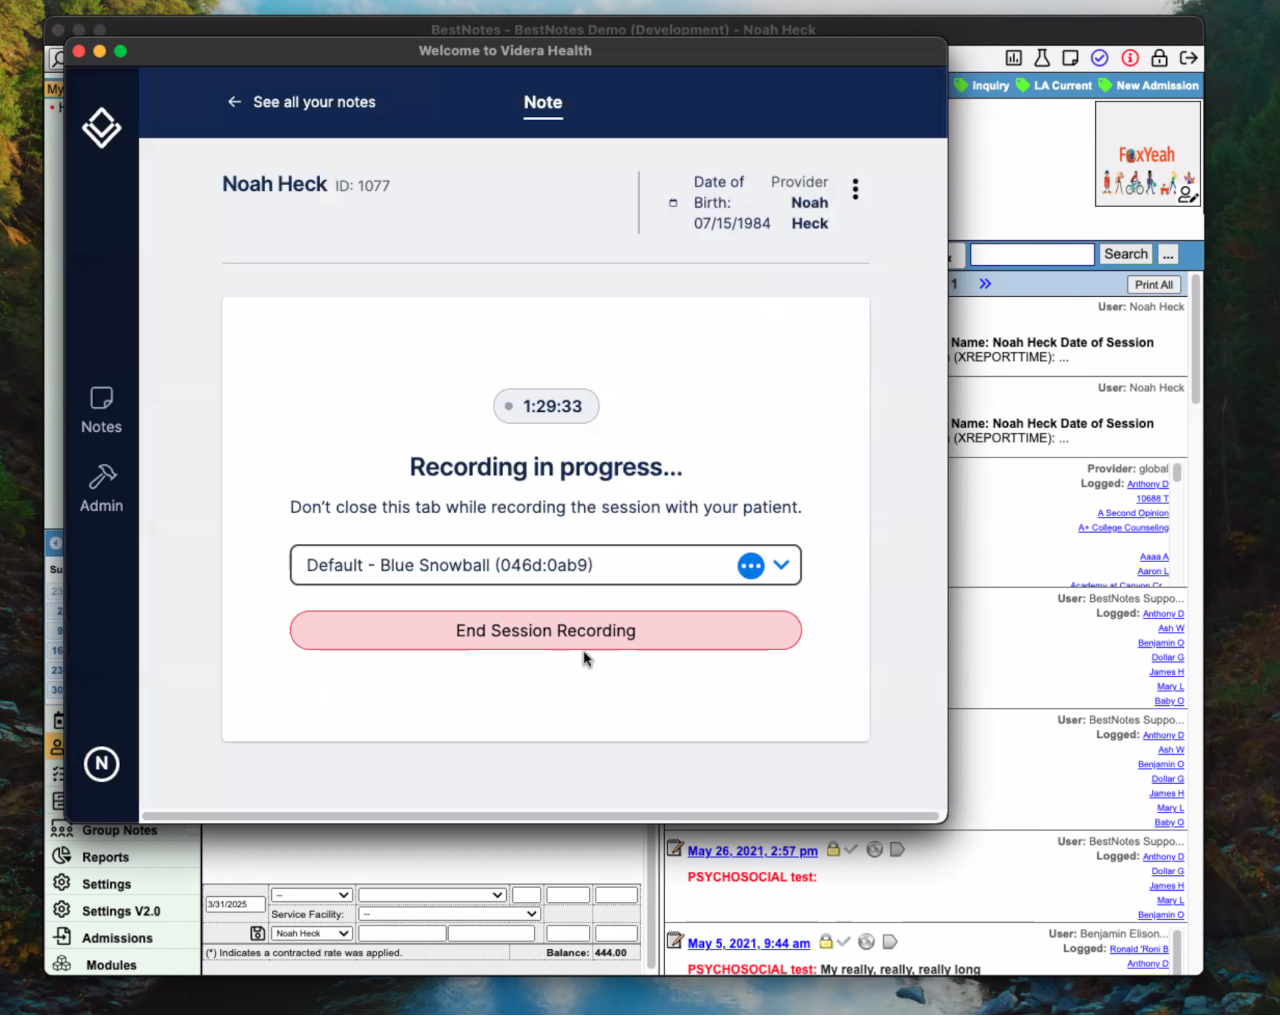Click the lab flask icon in BestNotes toolbar
This screenshot has width=1280, height=1016.
tap(1042, 58)
